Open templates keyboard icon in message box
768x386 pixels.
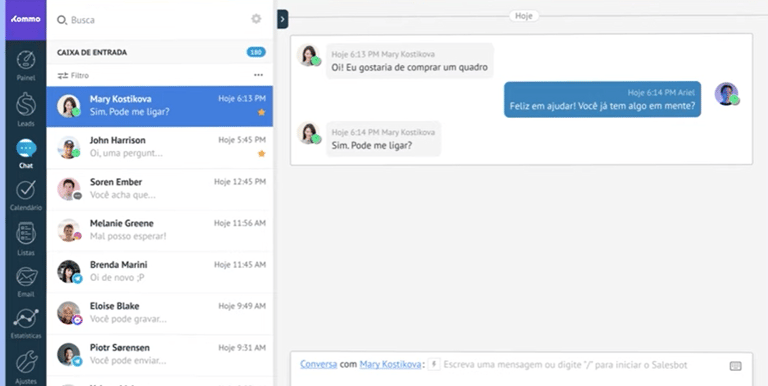point(736,366)
